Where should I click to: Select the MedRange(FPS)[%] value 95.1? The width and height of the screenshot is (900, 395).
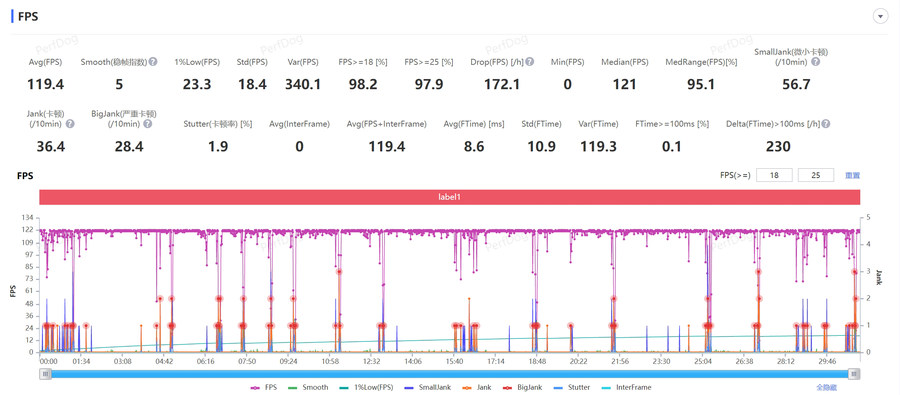(701, 85)
